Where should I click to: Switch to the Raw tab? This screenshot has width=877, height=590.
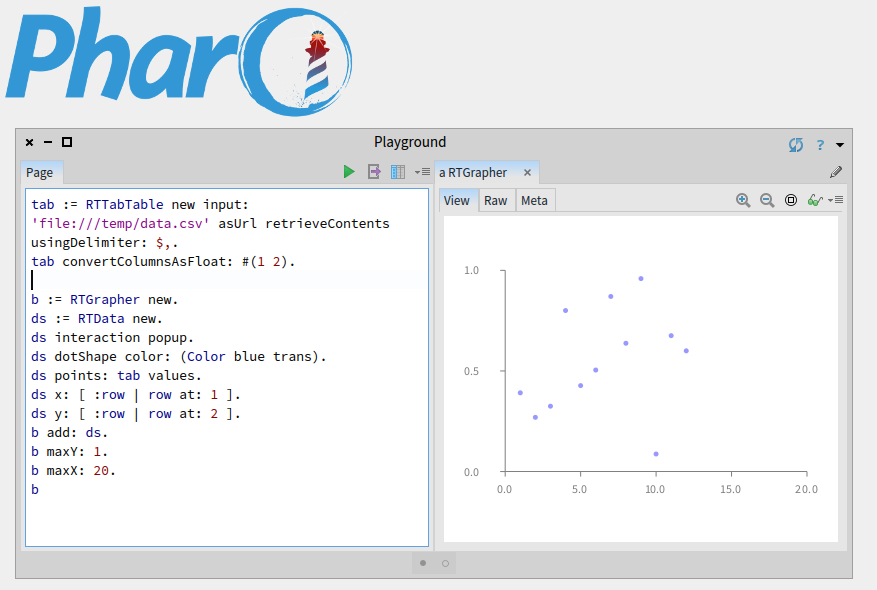(495, 200)
